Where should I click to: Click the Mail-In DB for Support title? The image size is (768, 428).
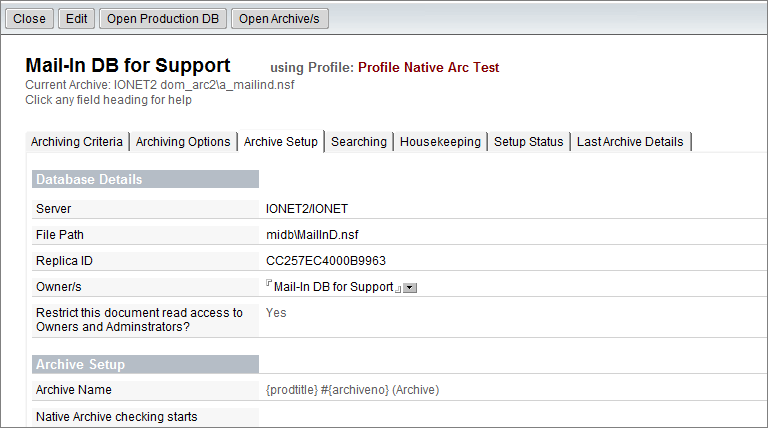click(128, 66)
